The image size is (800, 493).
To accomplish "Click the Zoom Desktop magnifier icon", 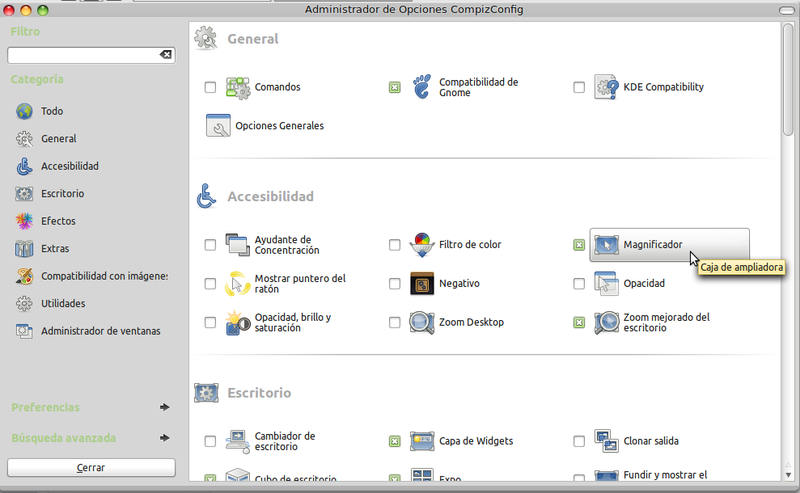I will click(423, 323).
